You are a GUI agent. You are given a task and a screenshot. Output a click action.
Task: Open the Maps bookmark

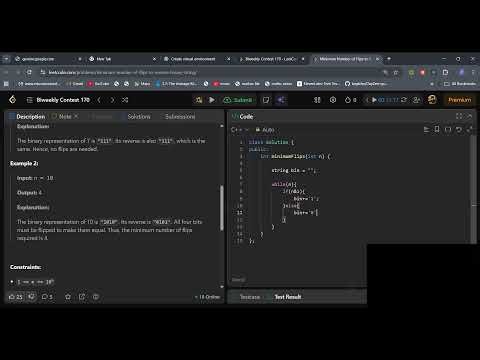coord(142,84)
